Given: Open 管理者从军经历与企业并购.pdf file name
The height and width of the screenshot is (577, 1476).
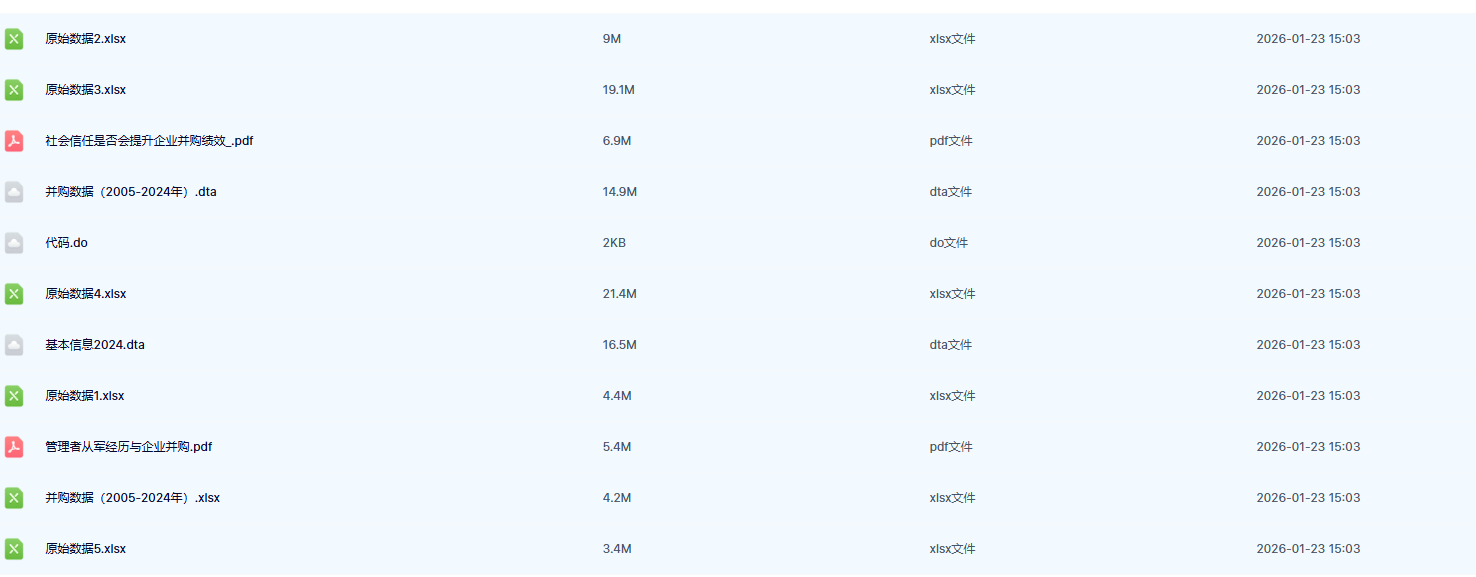Looking at the screenshot, I should click(x=128, y=447).
